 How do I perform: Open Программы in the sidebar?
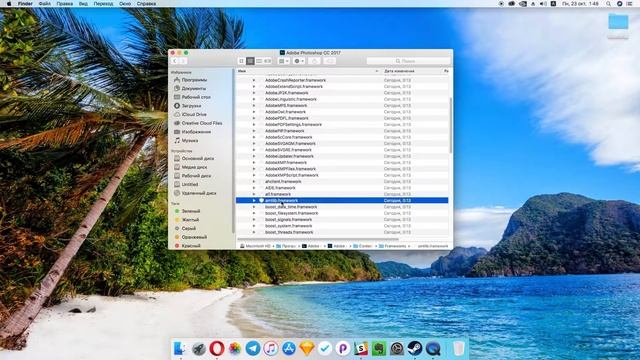(191, 80)
